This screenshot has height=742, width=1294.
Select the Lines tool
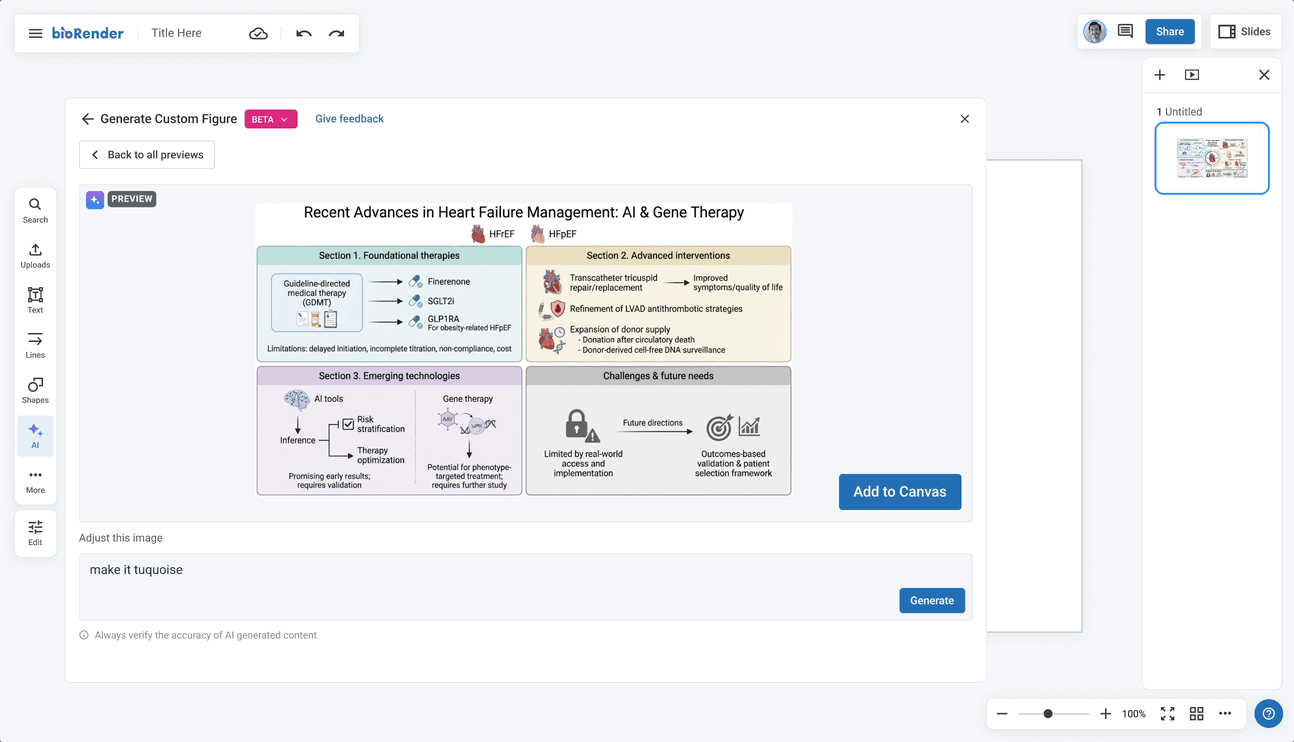[x=35, y=345]
